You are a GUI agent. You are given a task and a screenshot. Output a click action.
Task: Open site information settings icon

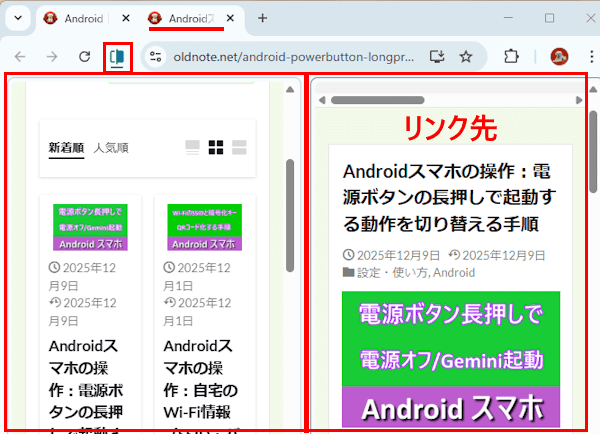tap(156, 57)
